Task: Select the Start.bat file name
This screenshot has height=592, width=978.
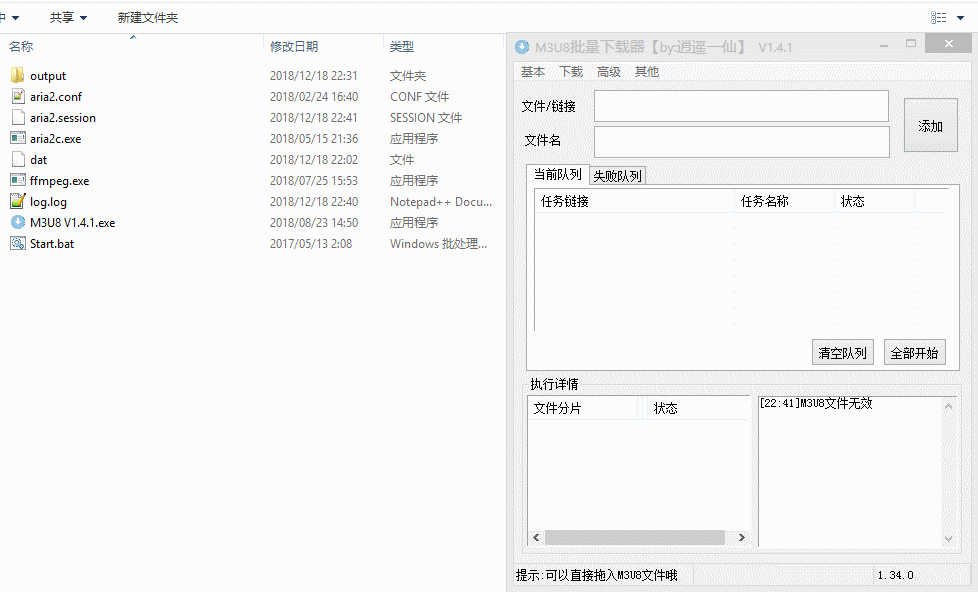Action: click(x=52, y=244)
